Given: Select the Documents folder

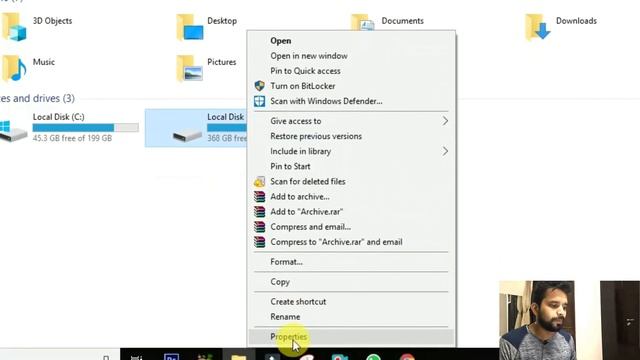Looking at the screenshot, I should [387, 21].
